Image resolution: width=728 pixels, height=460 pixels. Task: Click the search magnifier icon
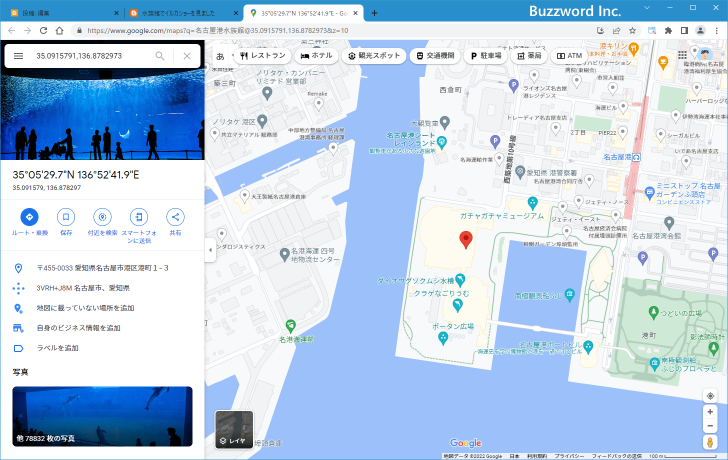coord(160,56)
